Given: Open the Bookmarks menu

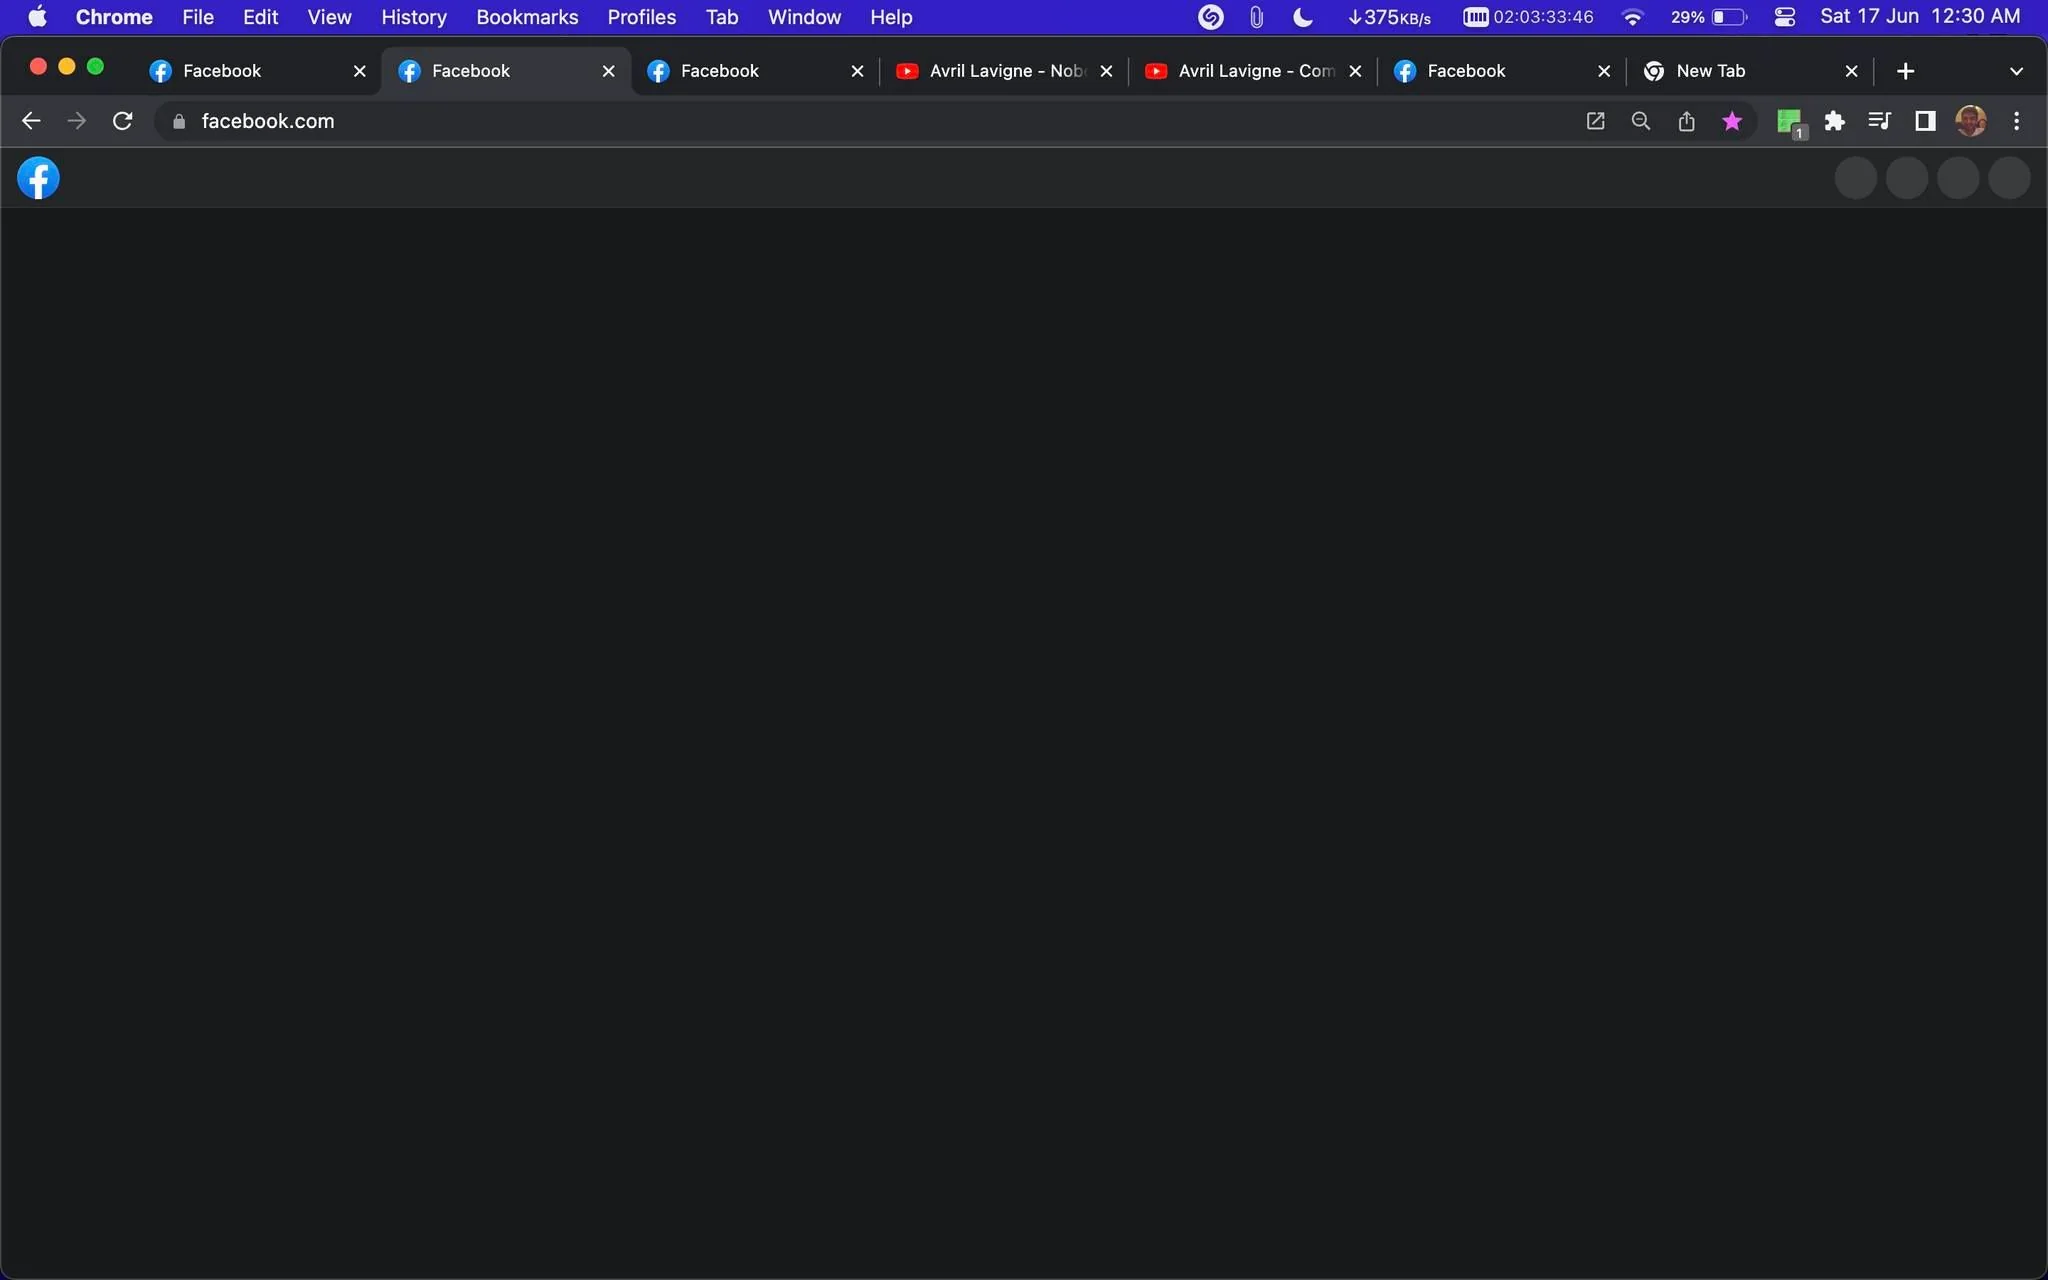Looking at the screenshot, I should pyautogui.click(x=527, y=17).
